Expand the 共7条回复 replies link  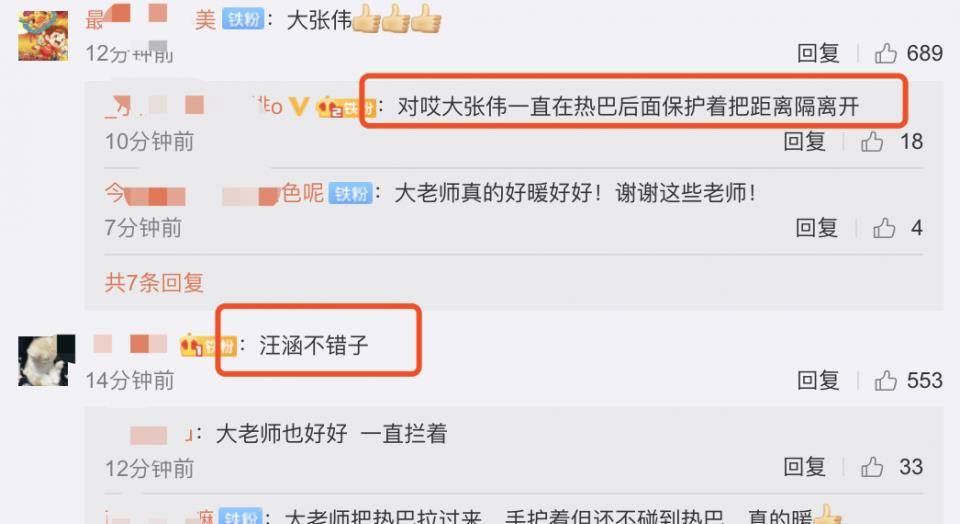pyautogui.click(x=154, y=282)
